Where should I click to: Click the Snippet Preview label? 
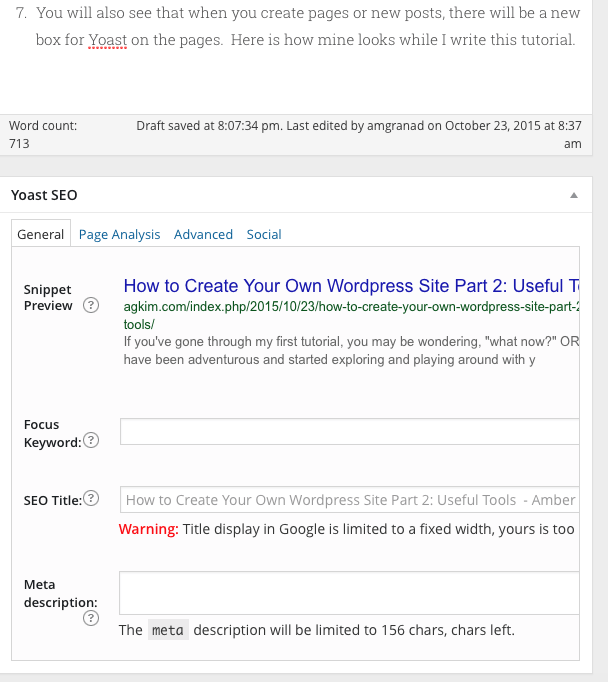[x=48, y=298]
